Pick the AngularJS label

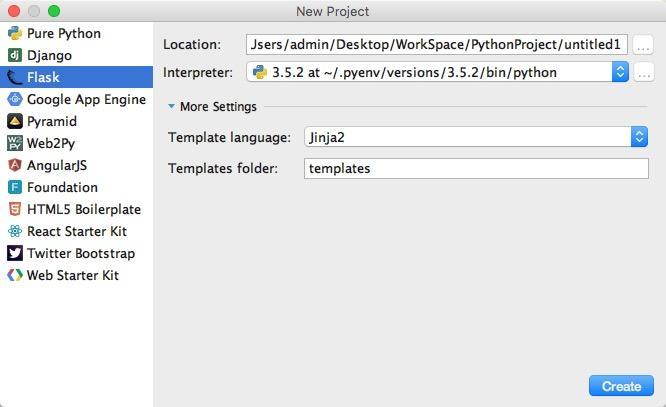[x=57, y=165]
